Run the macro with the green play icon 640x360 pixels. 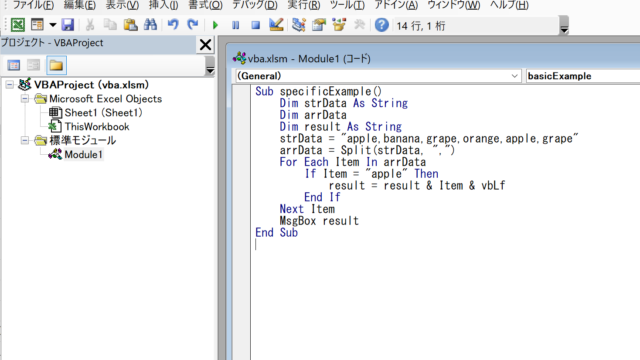pyautogui.click(x=215, y=25)
